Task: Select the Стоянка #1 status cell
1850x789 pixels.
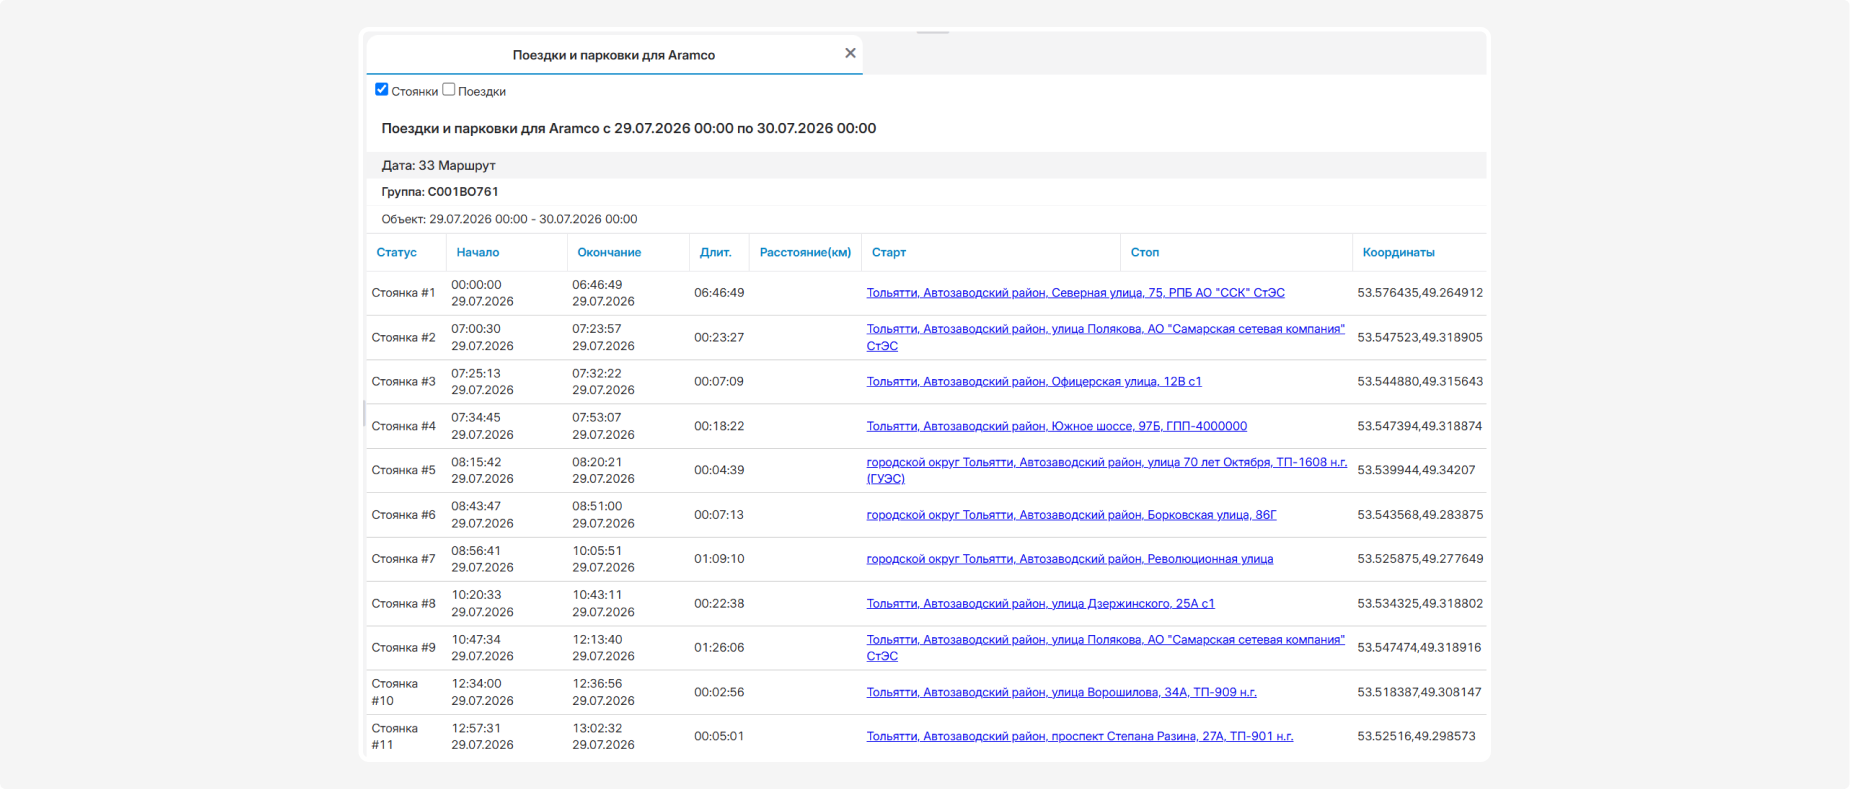Action: pos(403,293)
